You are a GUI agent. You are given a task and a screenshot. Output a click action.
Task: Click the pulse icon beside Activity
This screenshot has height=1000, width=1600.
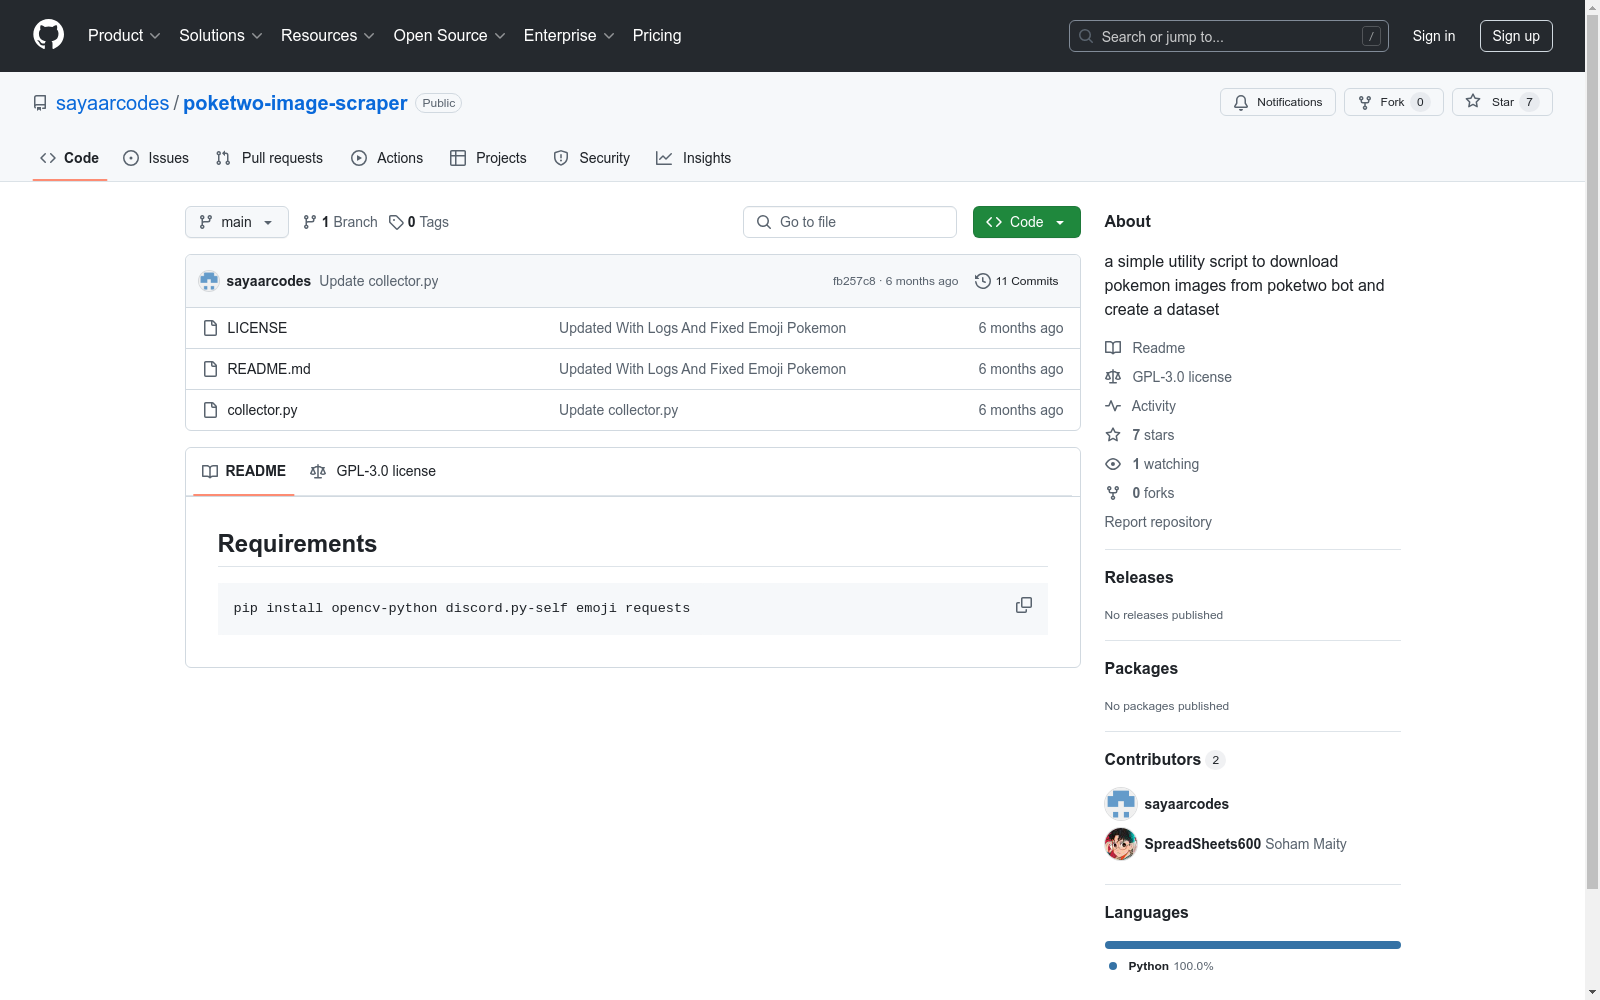[x=1113, y=406]
